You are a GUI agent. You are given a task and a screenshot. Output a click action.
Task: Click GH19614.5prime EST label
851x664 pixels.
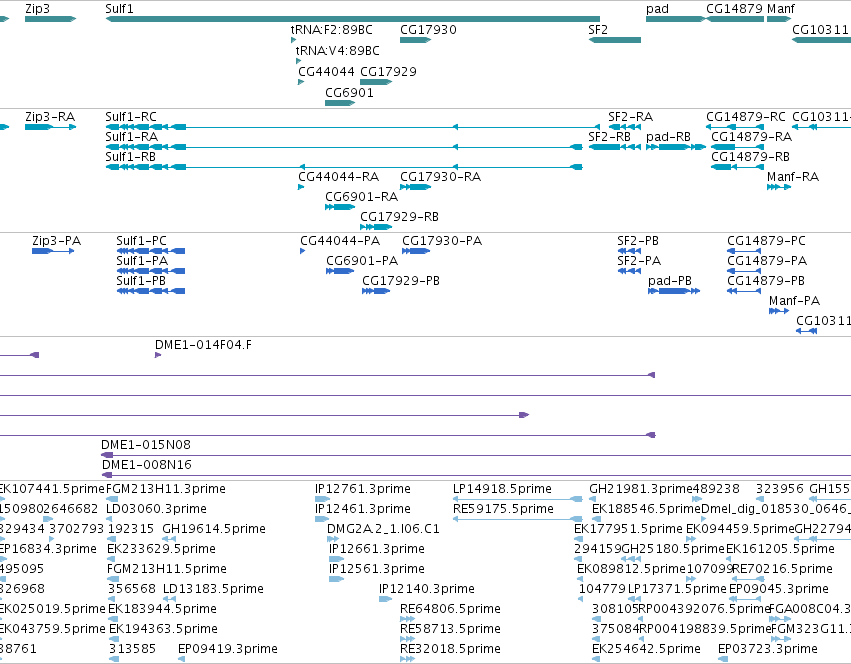coord(214,529)
